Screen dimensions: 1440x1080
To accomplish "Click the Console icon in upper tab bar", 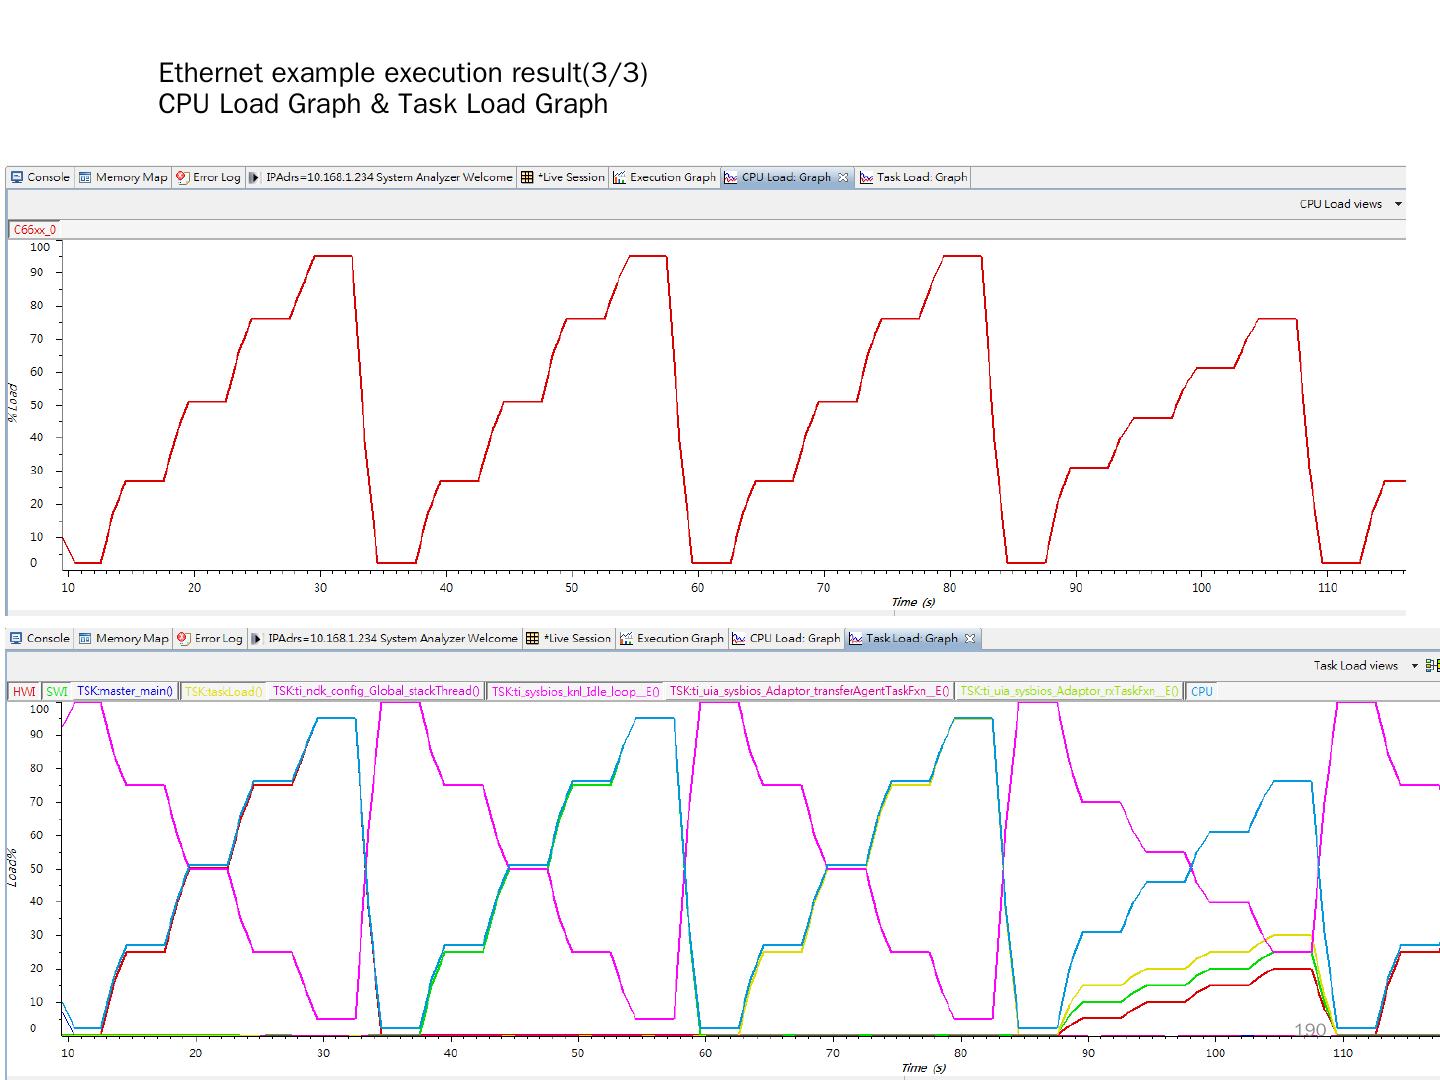I will pos(17,177).
